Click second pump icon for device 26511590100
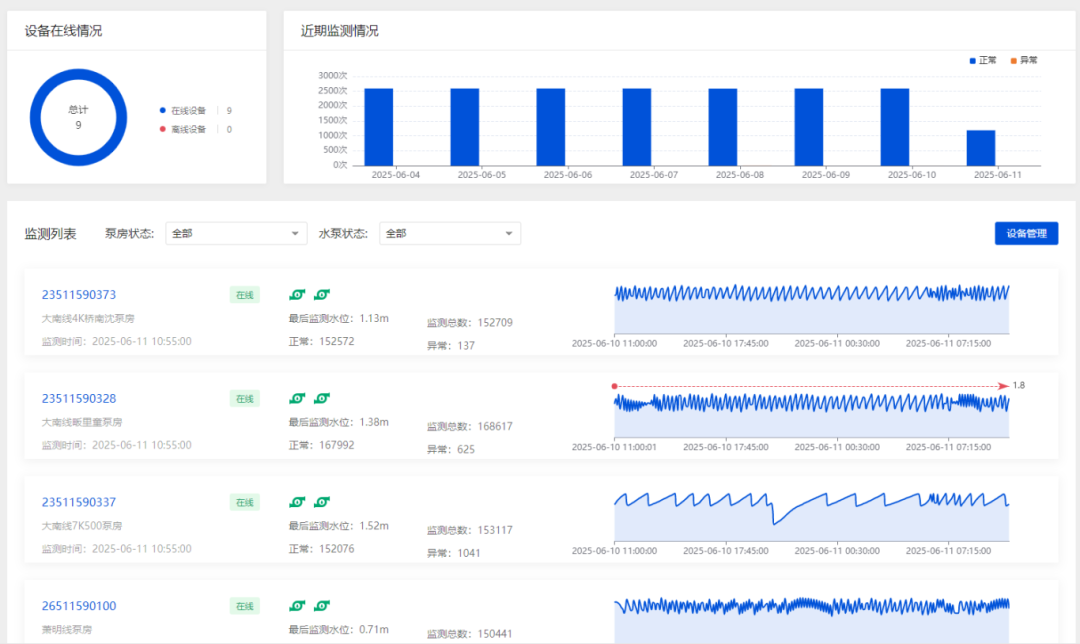The height and width of the screenshot is (644, 1080). click(322, 605)
